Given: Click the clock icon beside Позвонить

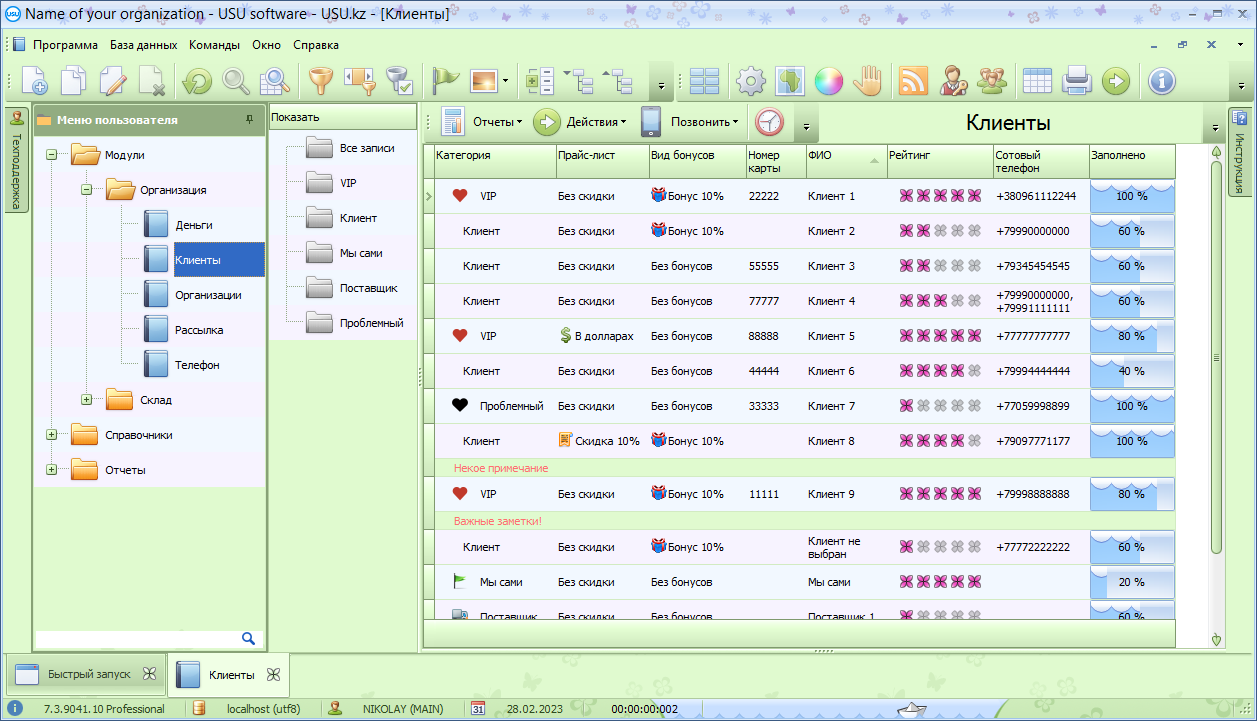Looking at the screenshot, I should (770, 122).
